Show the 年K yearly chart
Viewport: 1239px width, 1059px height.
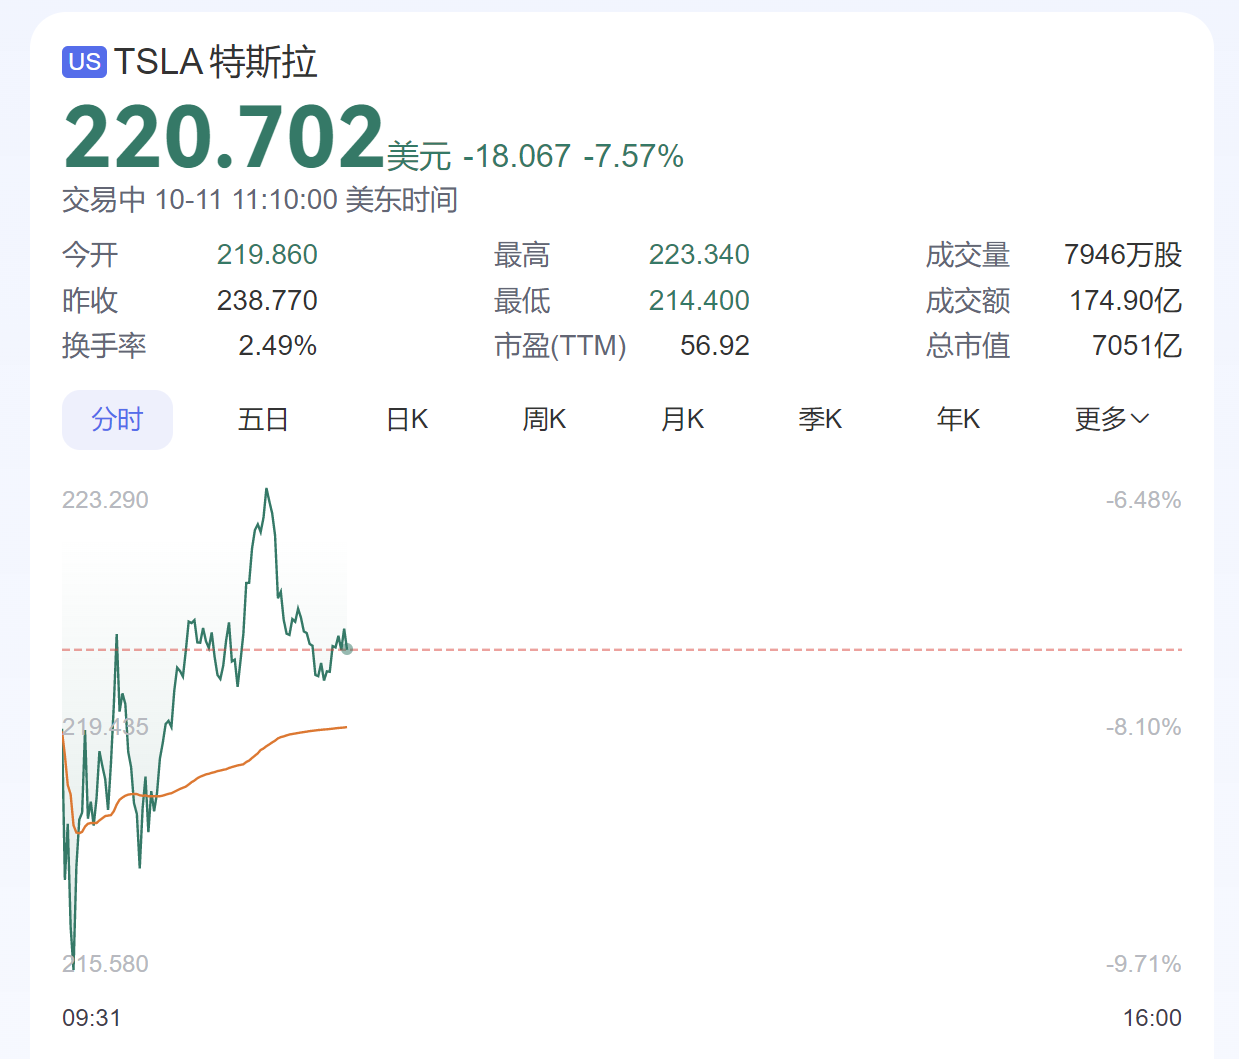(958, 420)
